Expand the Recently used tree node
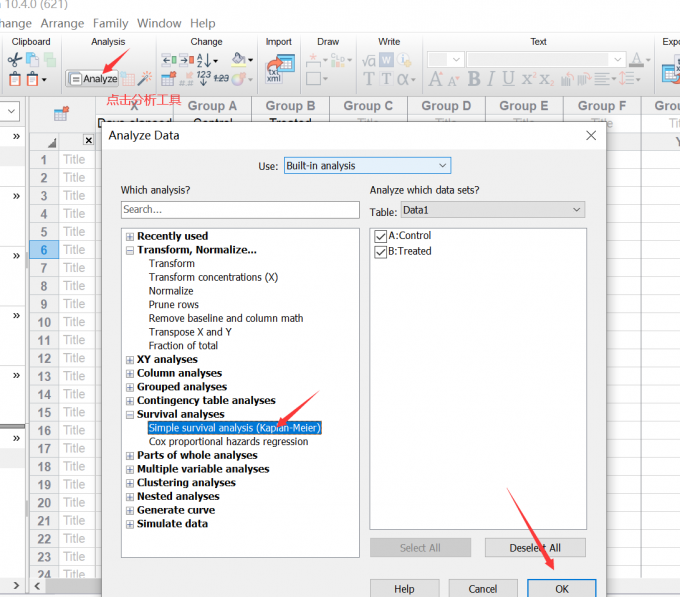Image resolution: width=680 pixels, height=597 pixels. point(130,237)
